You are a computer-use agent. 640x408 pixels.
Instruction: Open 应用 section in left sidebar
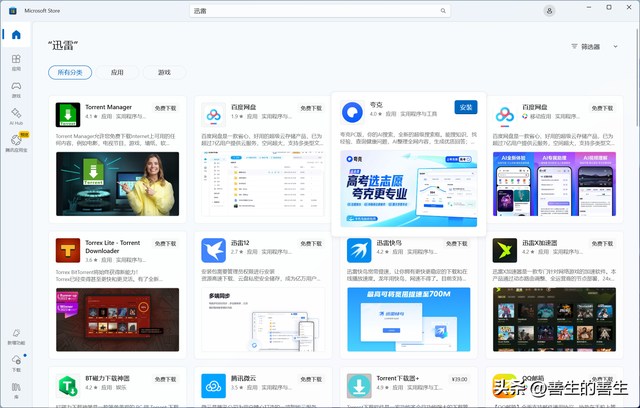(x=16, y=62)
